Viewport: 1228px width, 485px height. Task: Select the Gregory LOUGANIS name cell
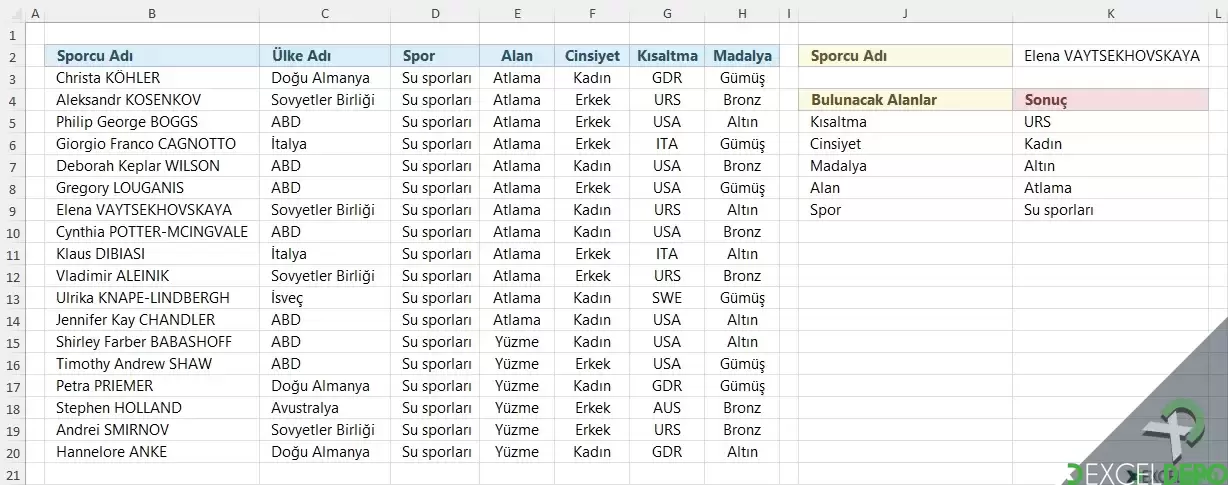coord(151,188)
